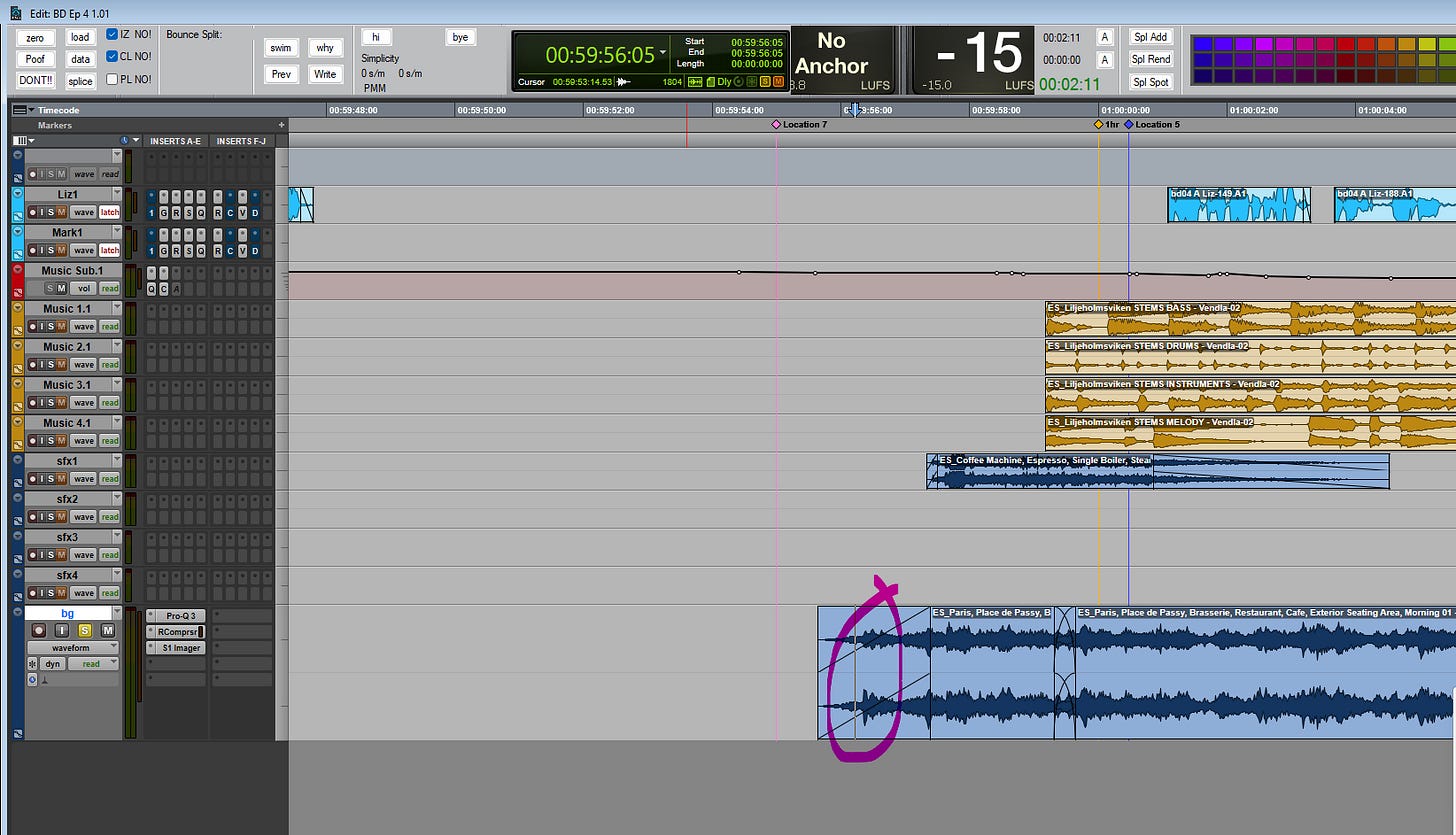Solo the sfx3 track
Image resolution: width=1456 pixels, height=835 pixels.
[51, 554]
